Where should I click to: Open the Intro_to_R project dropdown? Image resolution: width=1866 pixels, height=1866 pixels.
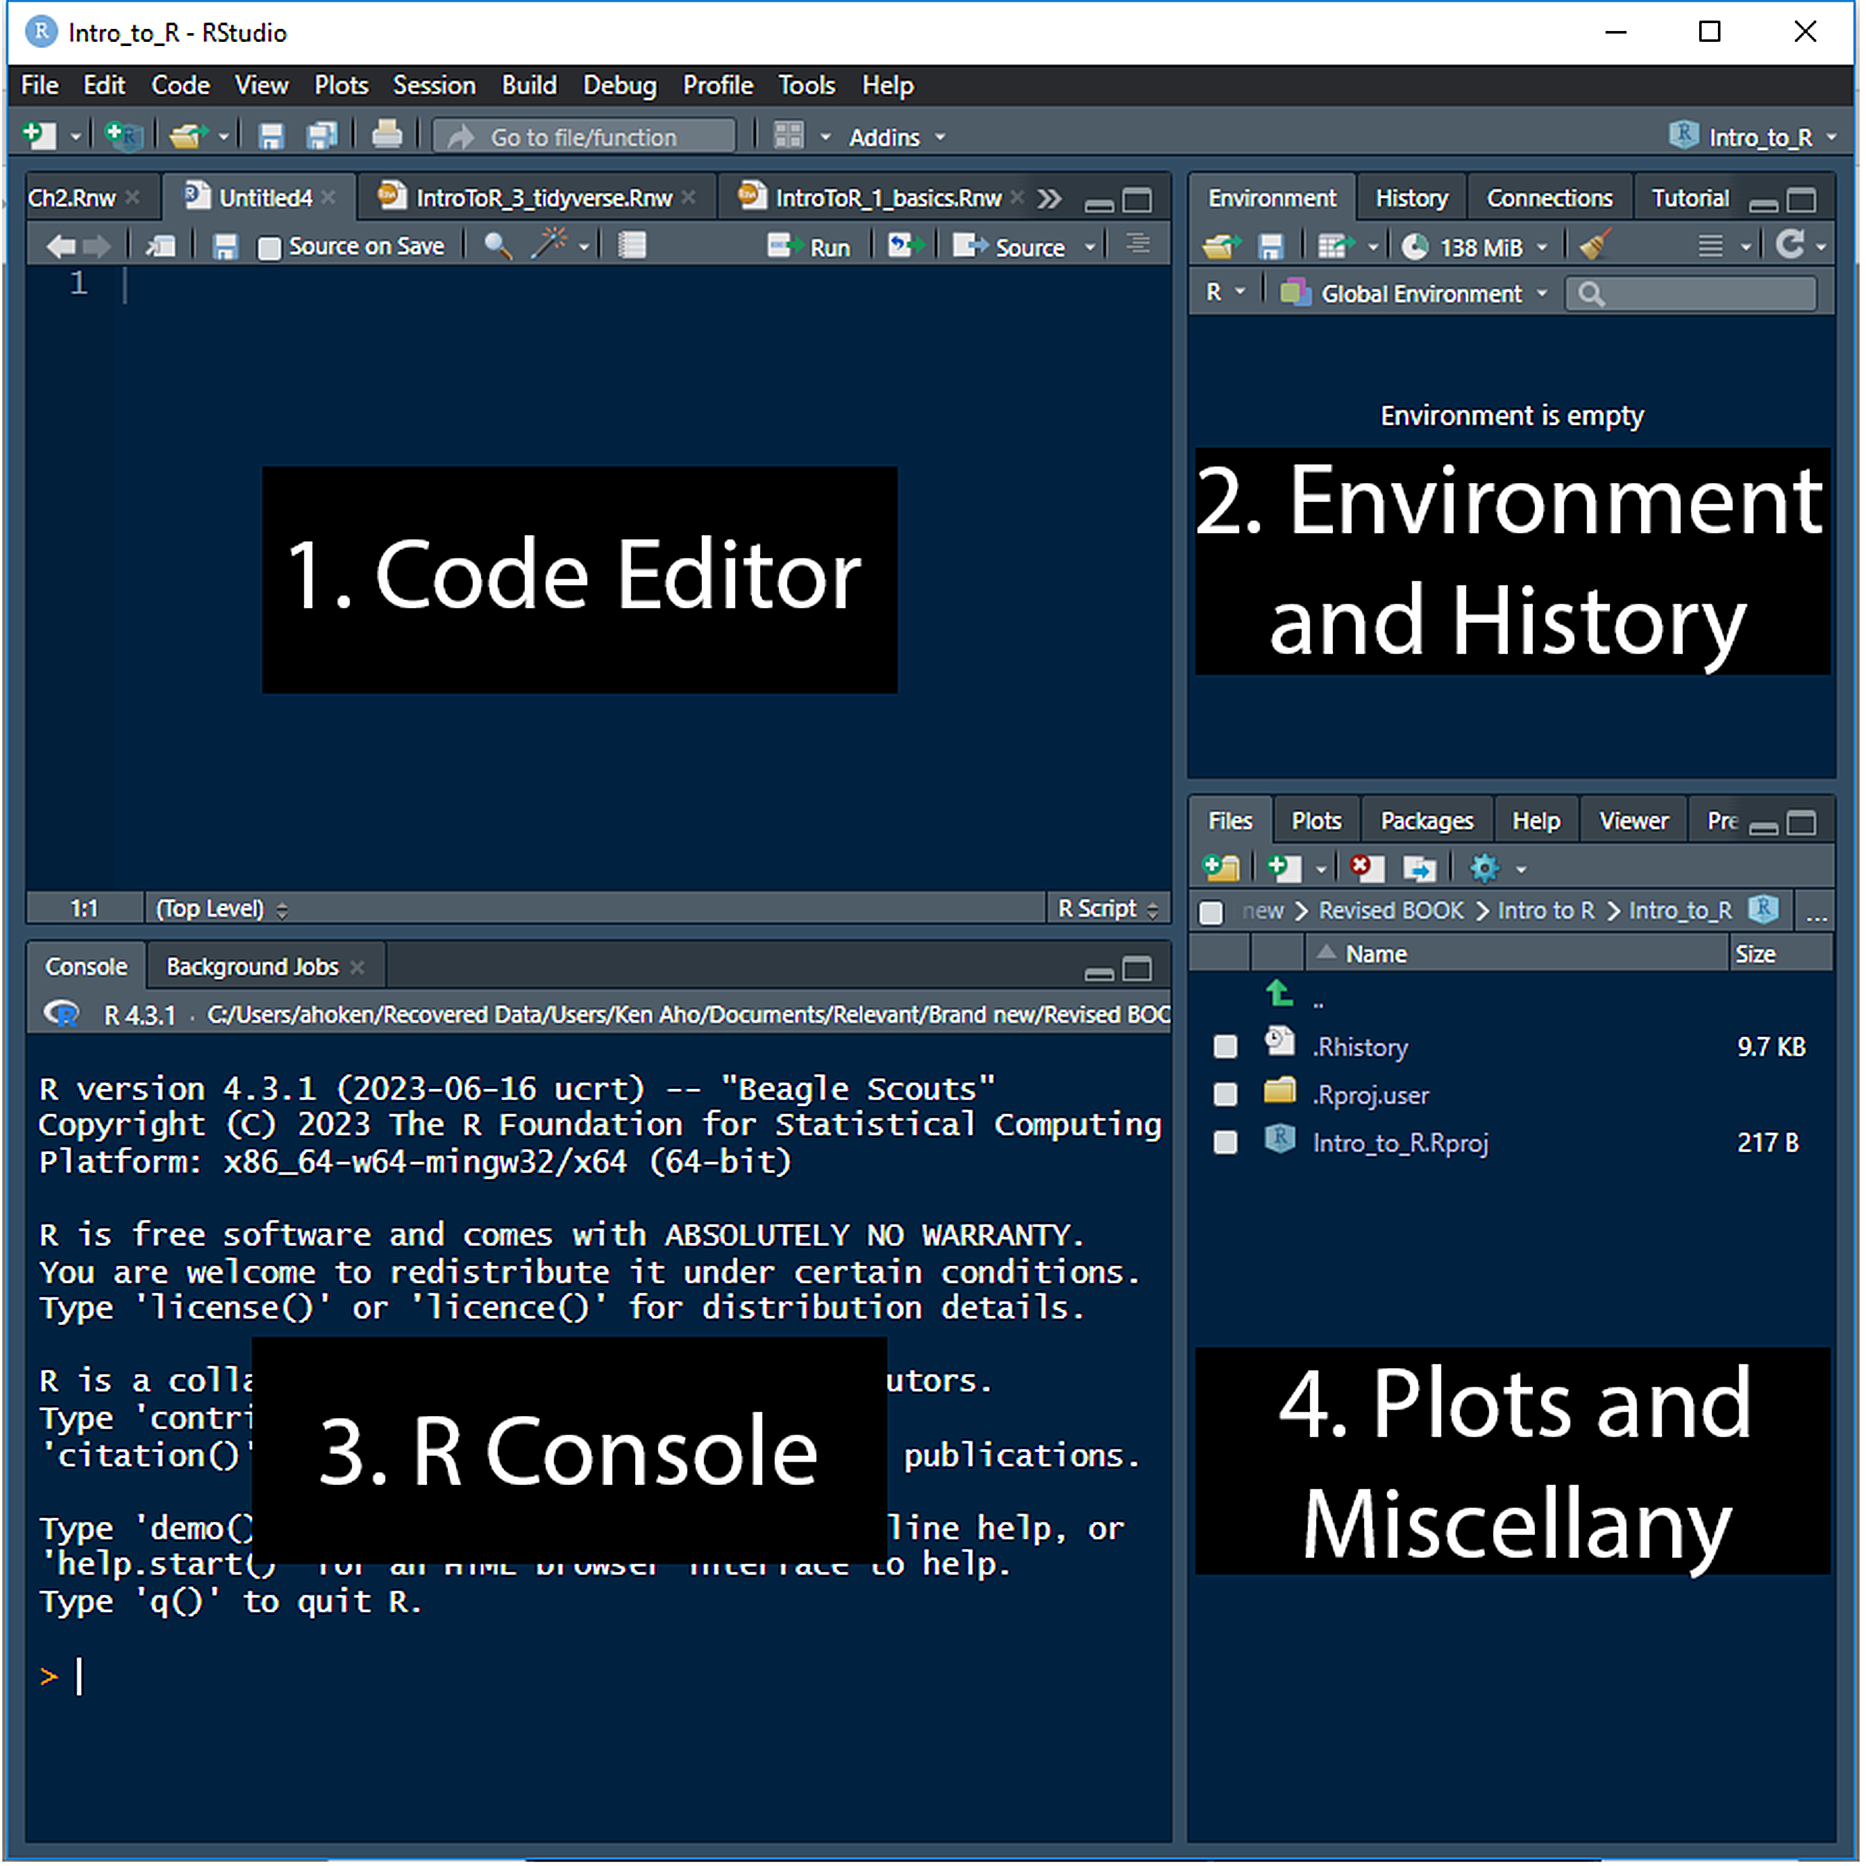tap(1754, 137)
